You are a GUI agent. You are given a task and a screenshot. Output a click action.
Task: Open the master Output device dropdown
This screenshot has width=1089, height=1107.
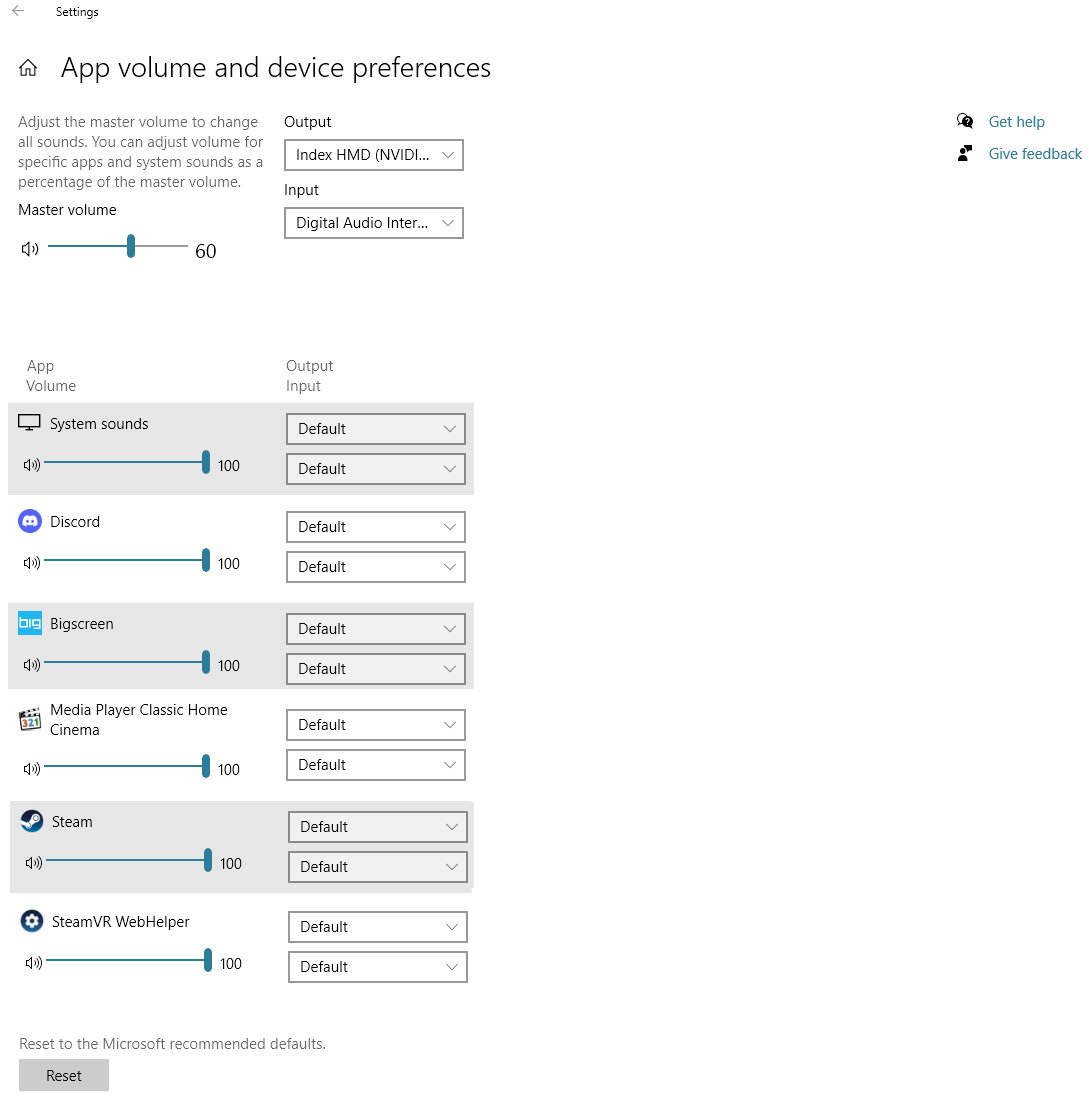[374, 155]
